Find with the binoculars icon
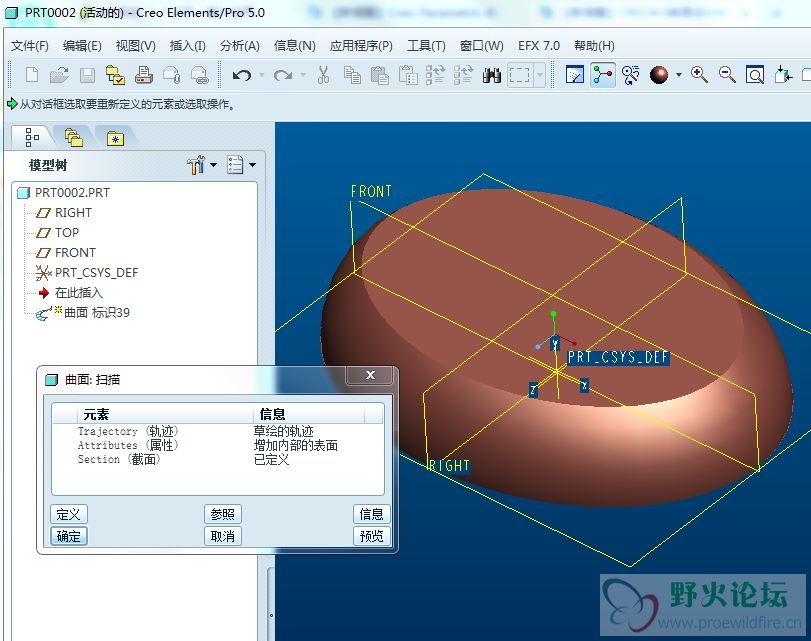811x641 pixels. 491,76
